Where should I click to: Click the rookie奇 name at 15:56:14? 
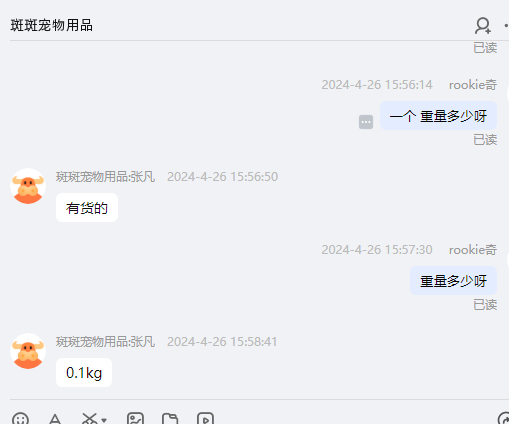[473, 85]
